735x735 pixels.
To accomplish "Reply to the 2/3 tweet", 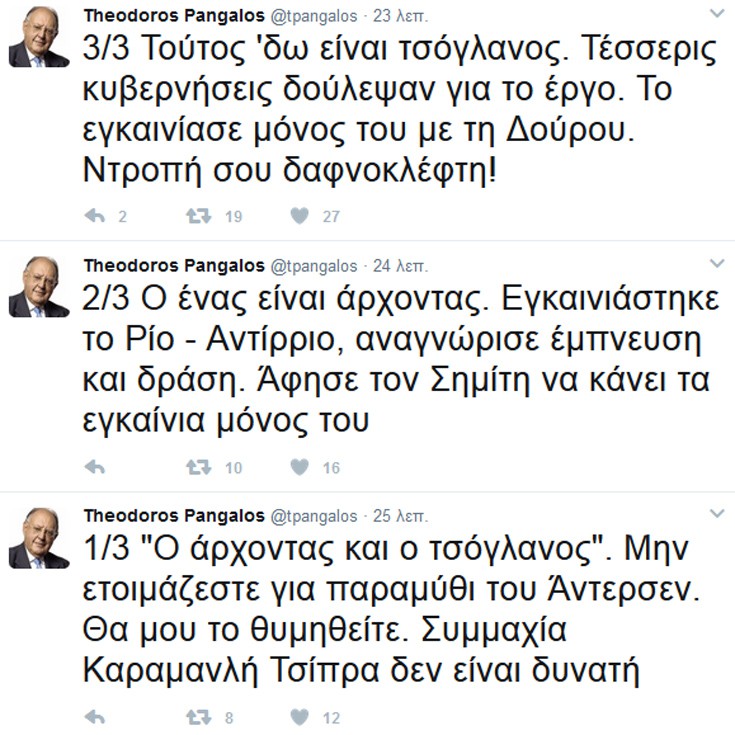I will point(95,467).
